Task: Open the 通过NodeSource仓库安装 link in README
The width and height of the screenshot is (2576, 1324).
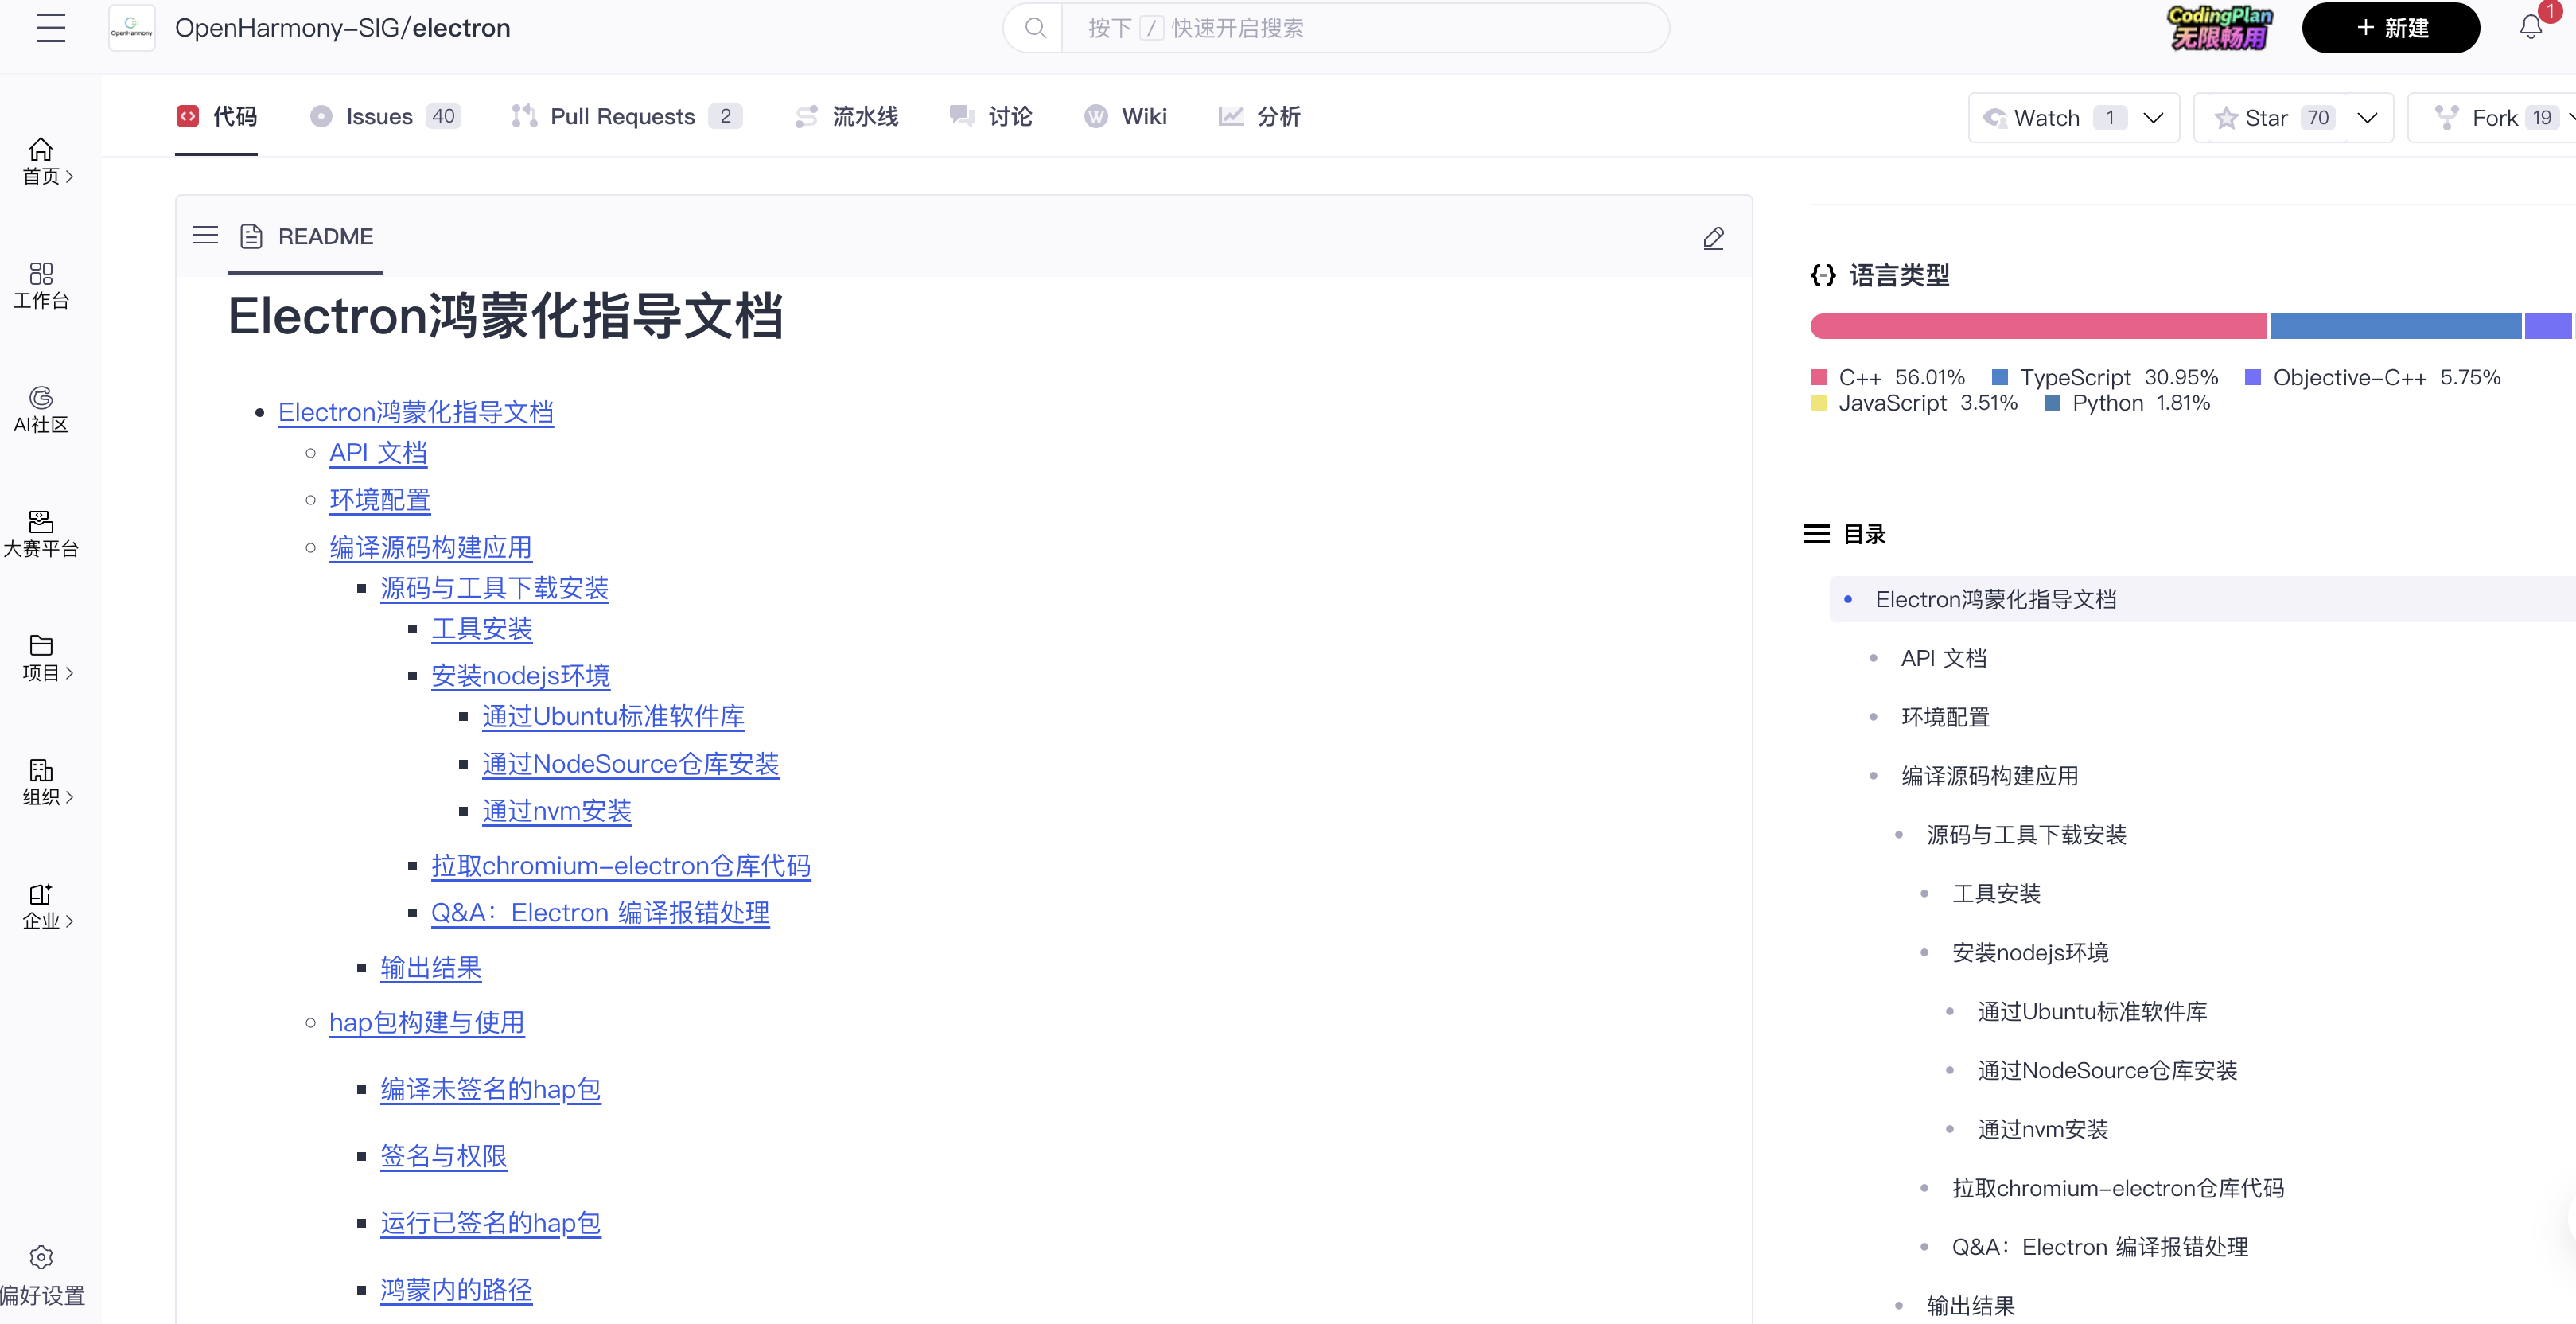Action: click(630, 764)
